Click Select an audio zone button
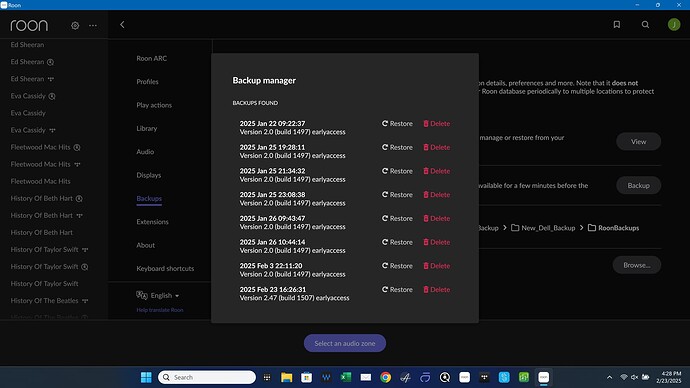The height and width of the screenshot is (388, 690). pyautogui.click(x=345, y=344)
